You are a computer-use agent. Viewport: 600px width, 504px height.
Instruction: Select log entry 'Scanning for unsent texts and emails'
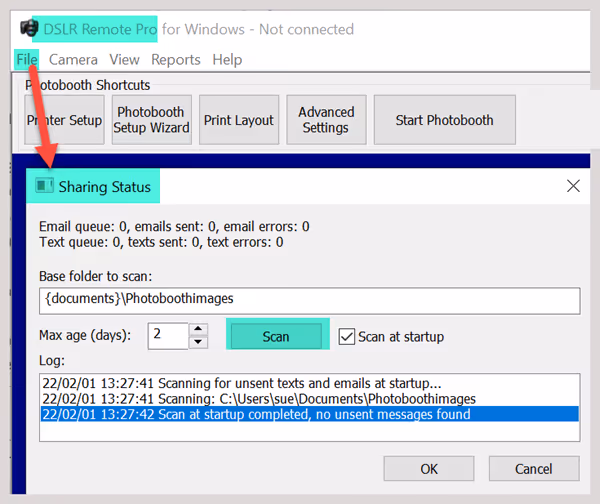pyautogui.click(x=310, y=383)
